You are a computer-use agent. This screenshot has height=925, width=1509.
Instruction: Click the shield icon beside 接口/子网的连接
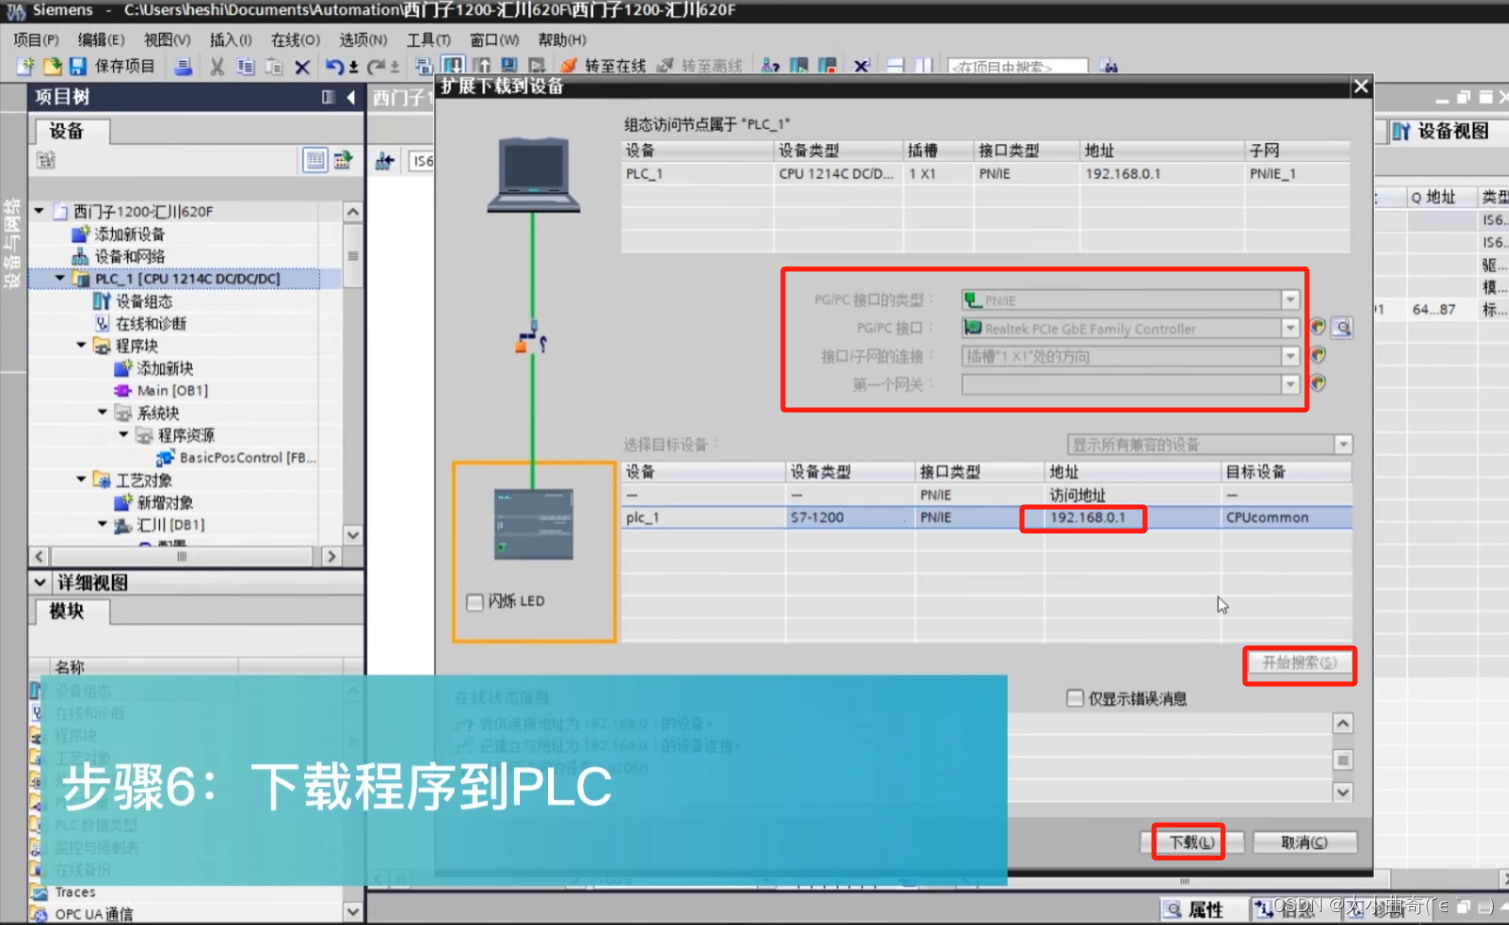[1318, 355]
